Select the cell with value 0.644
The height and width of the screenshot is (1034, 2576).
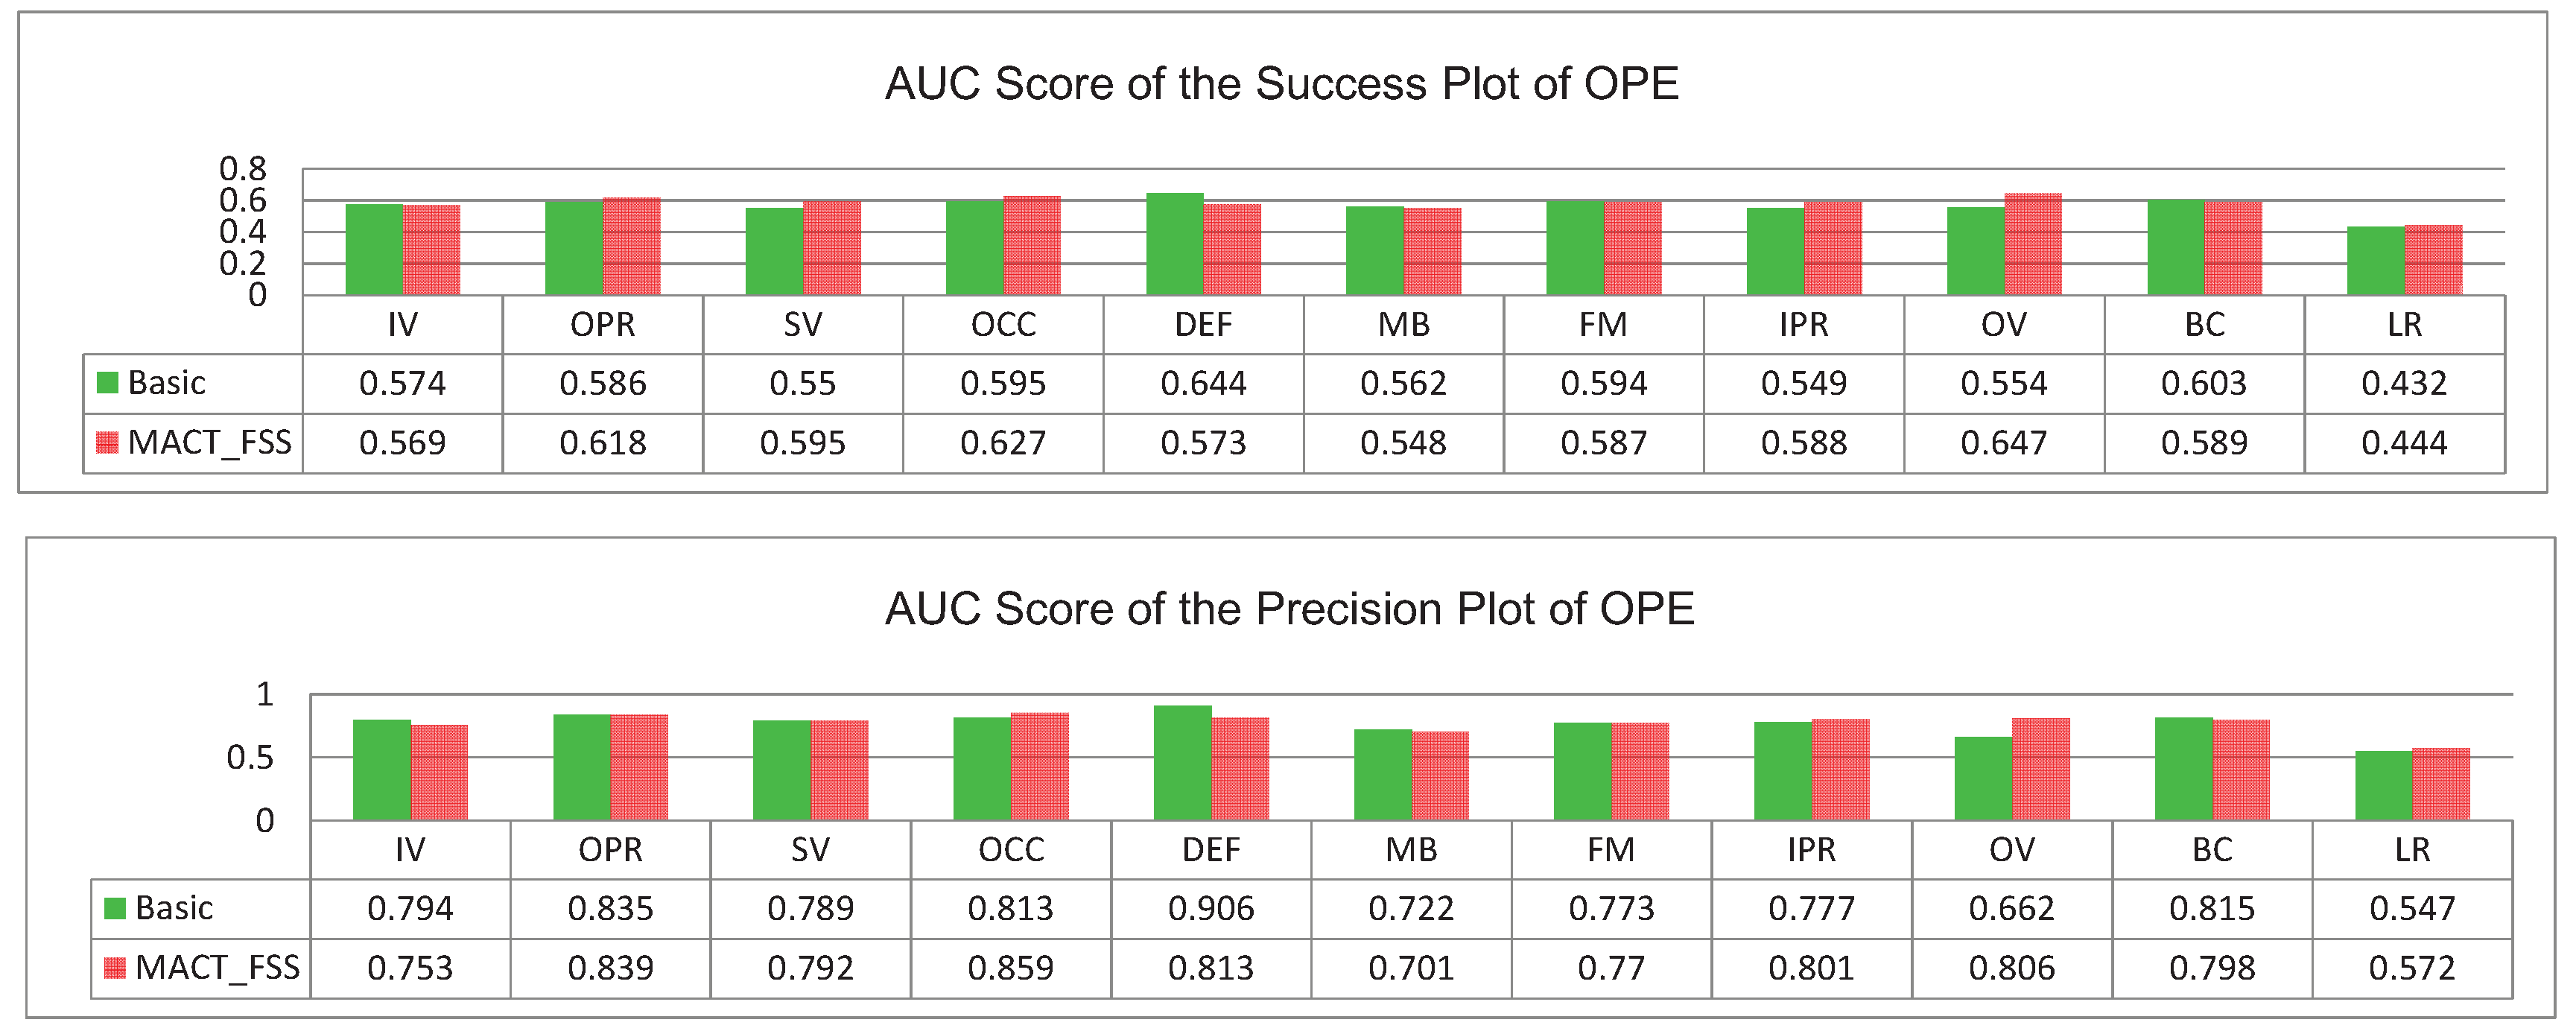tap(1203, 383)
